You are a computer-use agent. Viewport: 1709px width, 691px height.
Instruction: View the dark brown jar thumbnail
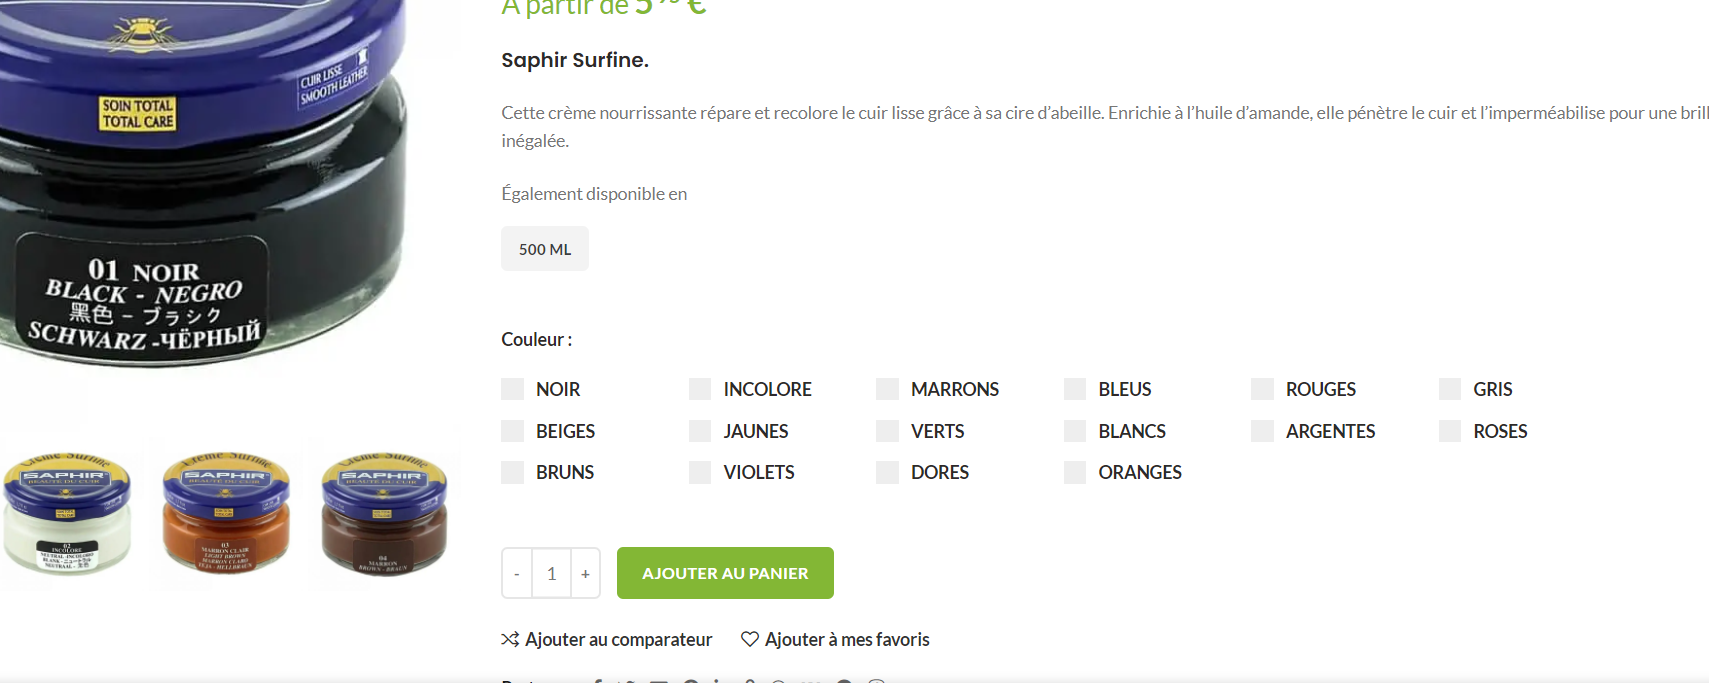(384, 514)
